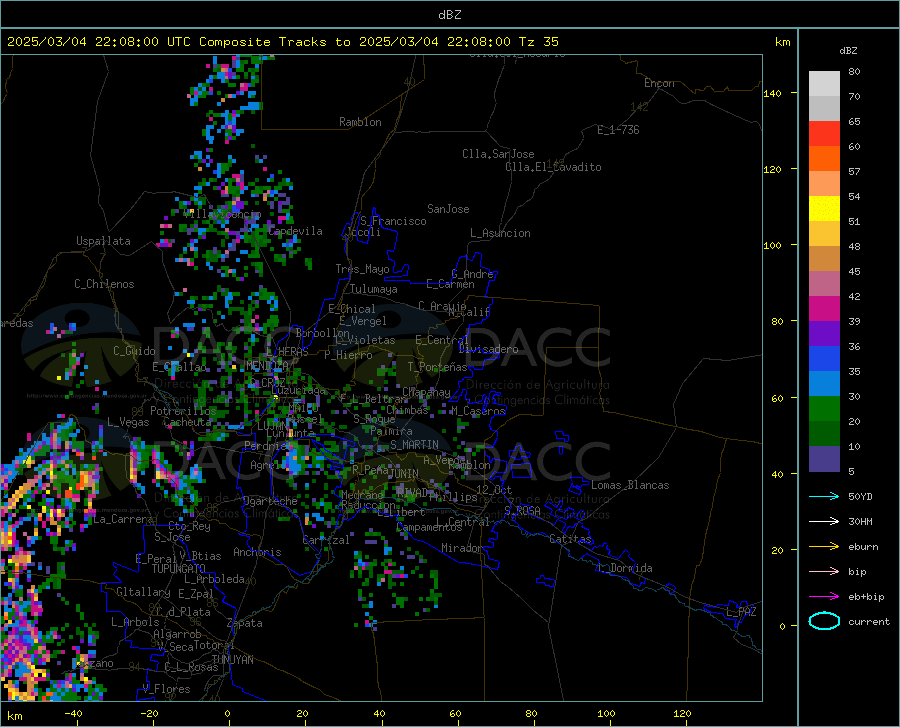Pick the magenta 39-42 dBZ color swatch
900x727 pixels.
click(824, 309)
